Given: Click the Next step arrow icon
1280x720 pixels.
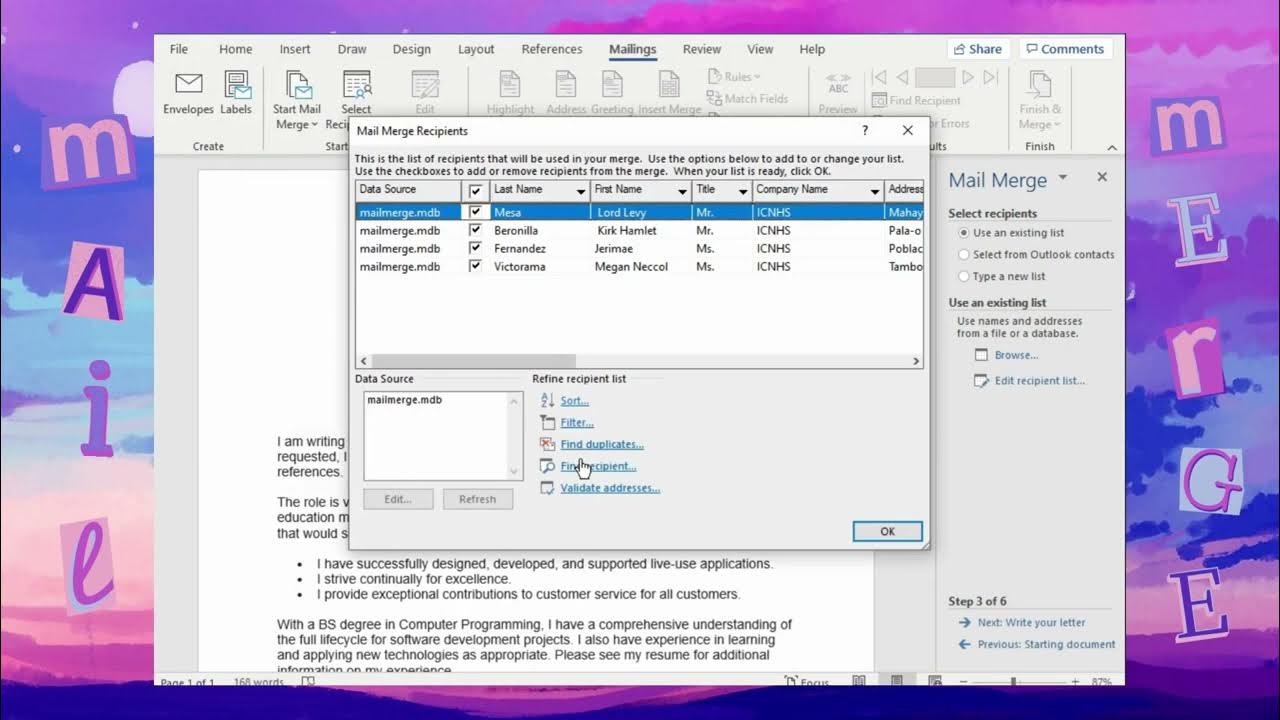Looking at the screenshot, I should pos(964,622).
